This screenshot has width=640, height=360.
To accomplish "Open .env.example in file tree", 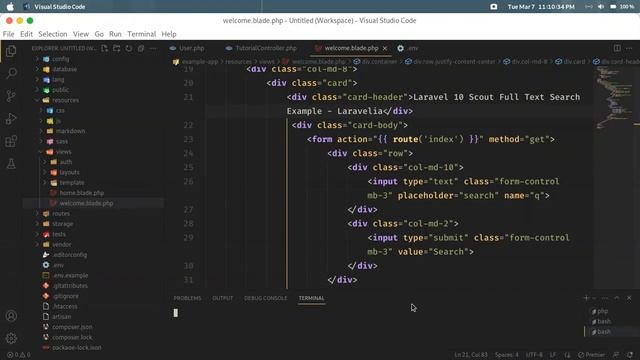I will (70, 276).
